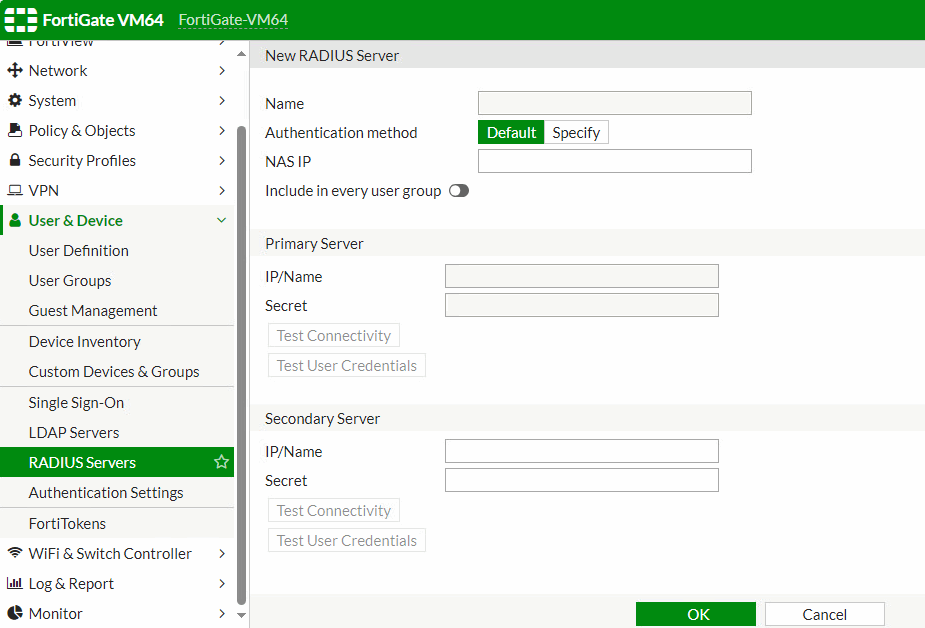Open Authentication Settings page
925x628 pixels.
117,492
